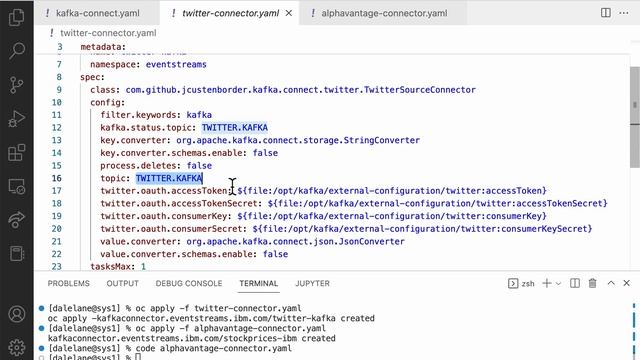This screenshot has height=360, width=640.
Task: Click the twitter.oauth.consumerKey value
Action: (x=392, y=216)
